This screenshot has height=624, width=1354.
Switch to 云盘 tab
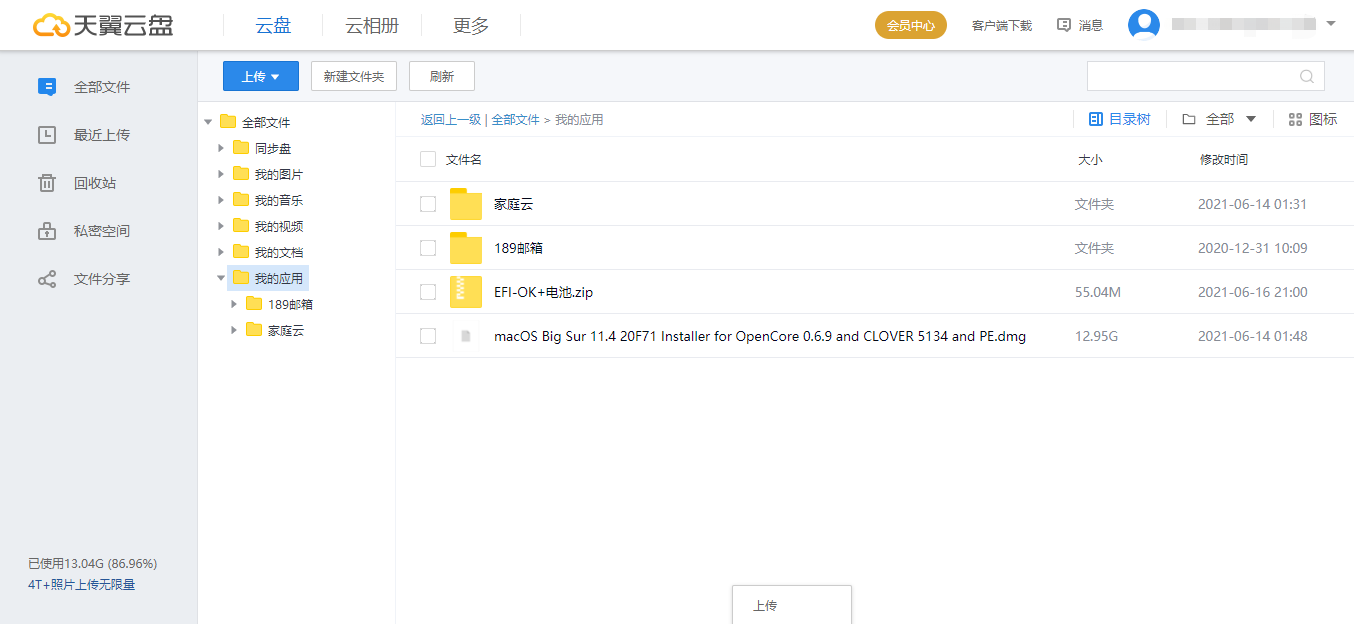(273, 26)
